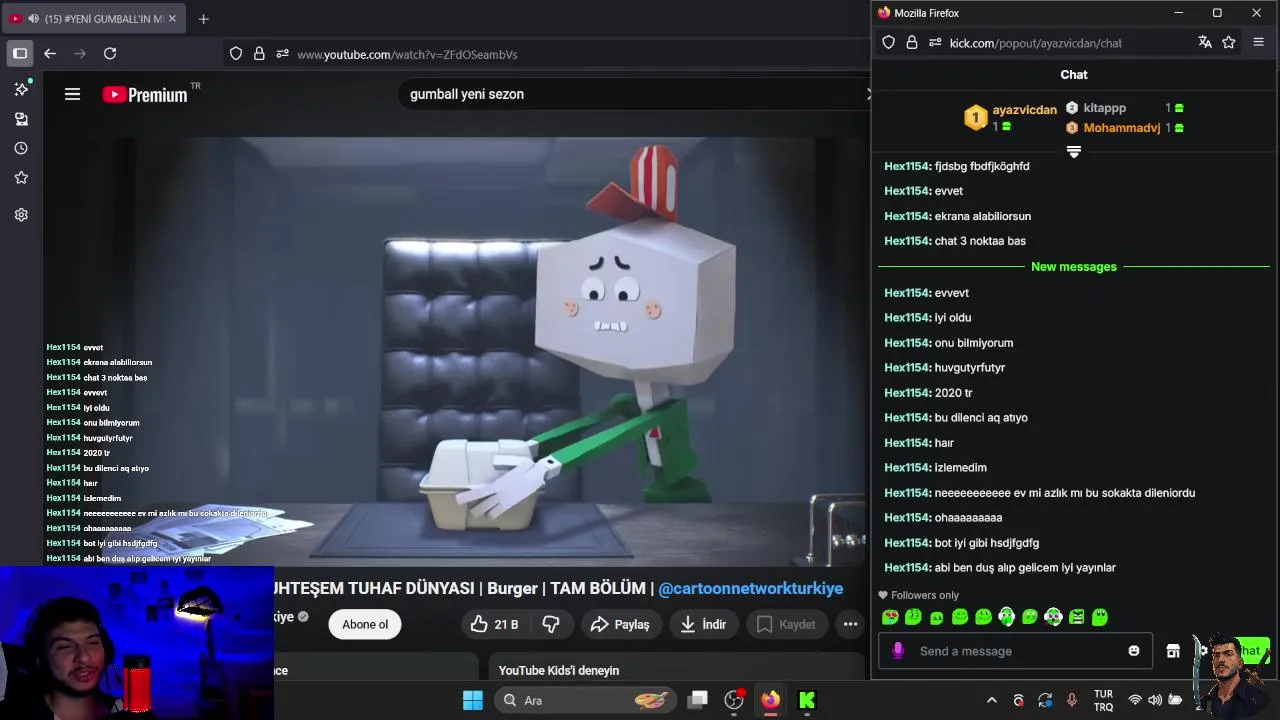Bookmark the Kick chat page star
Viewport: 1280px width, 720px height.
coord(1229,42)
